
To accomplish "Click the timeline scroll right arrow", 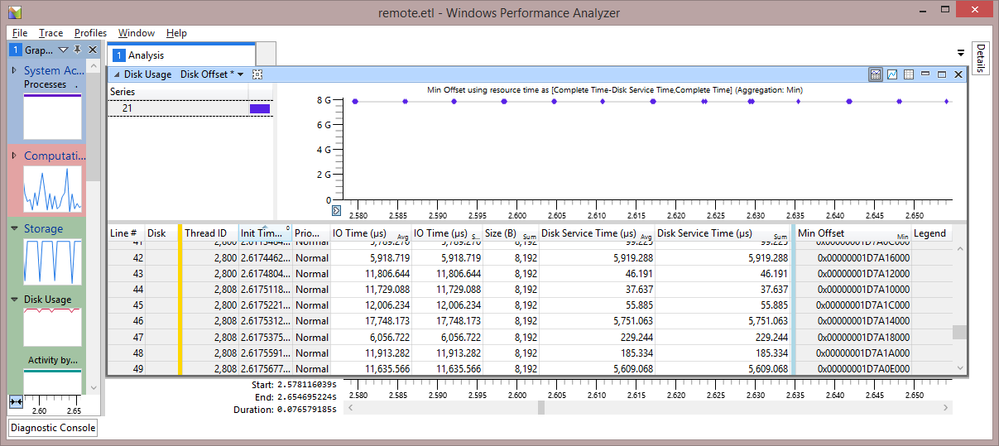I will pos(946,407).
